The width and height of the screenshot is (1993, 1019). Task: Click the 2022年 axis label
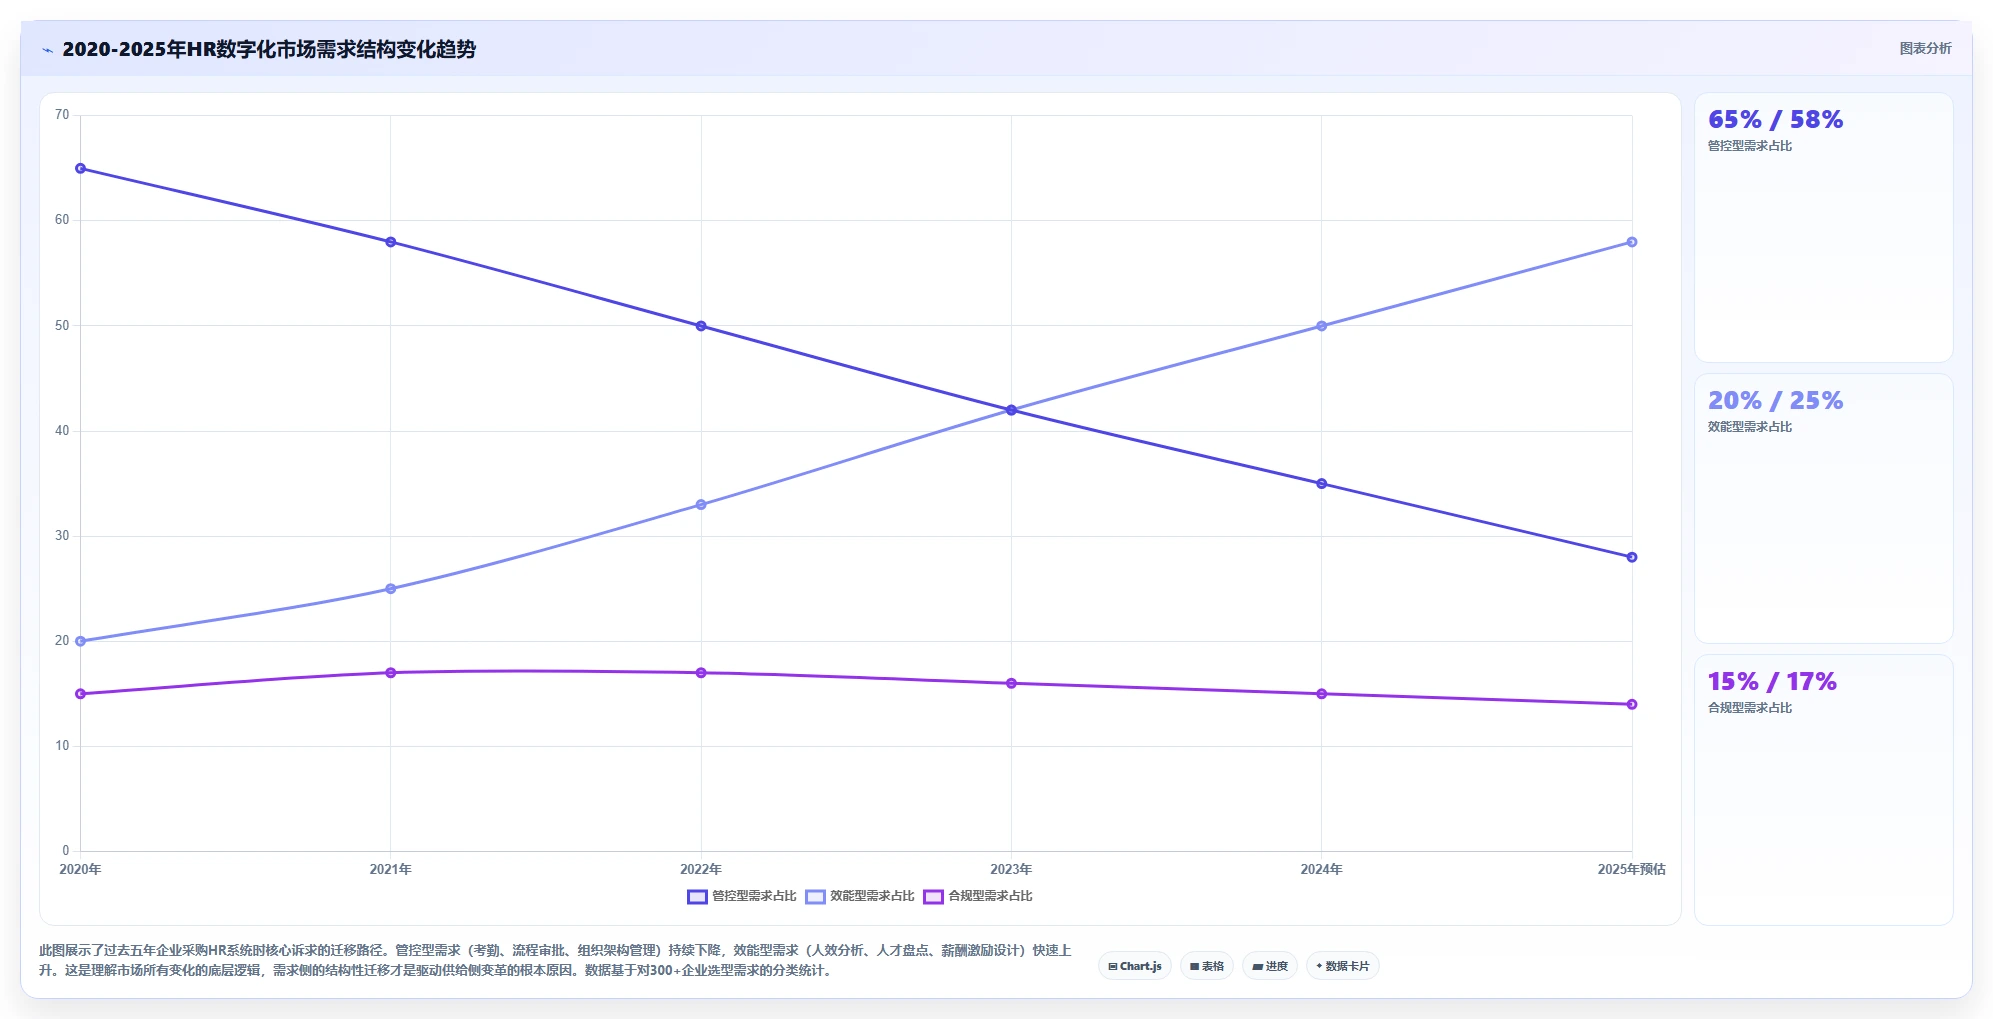point(701,869)
